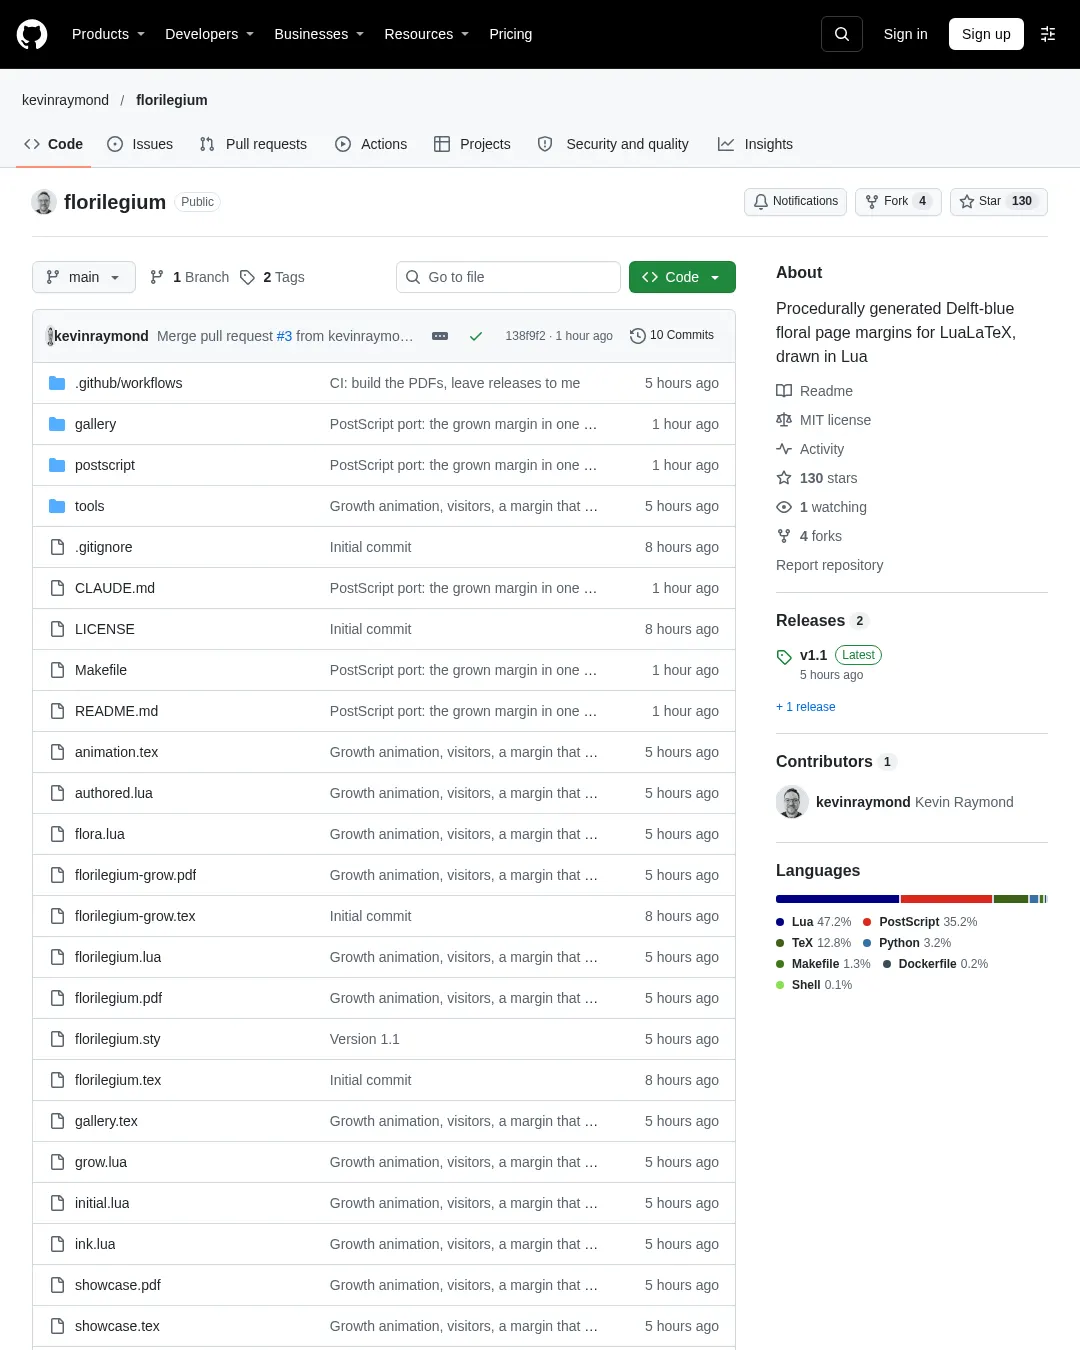This screenshot has width=1080, height=1350.
Task: Click the TeX green language bar segment
Action: (x=1011, y=899)
